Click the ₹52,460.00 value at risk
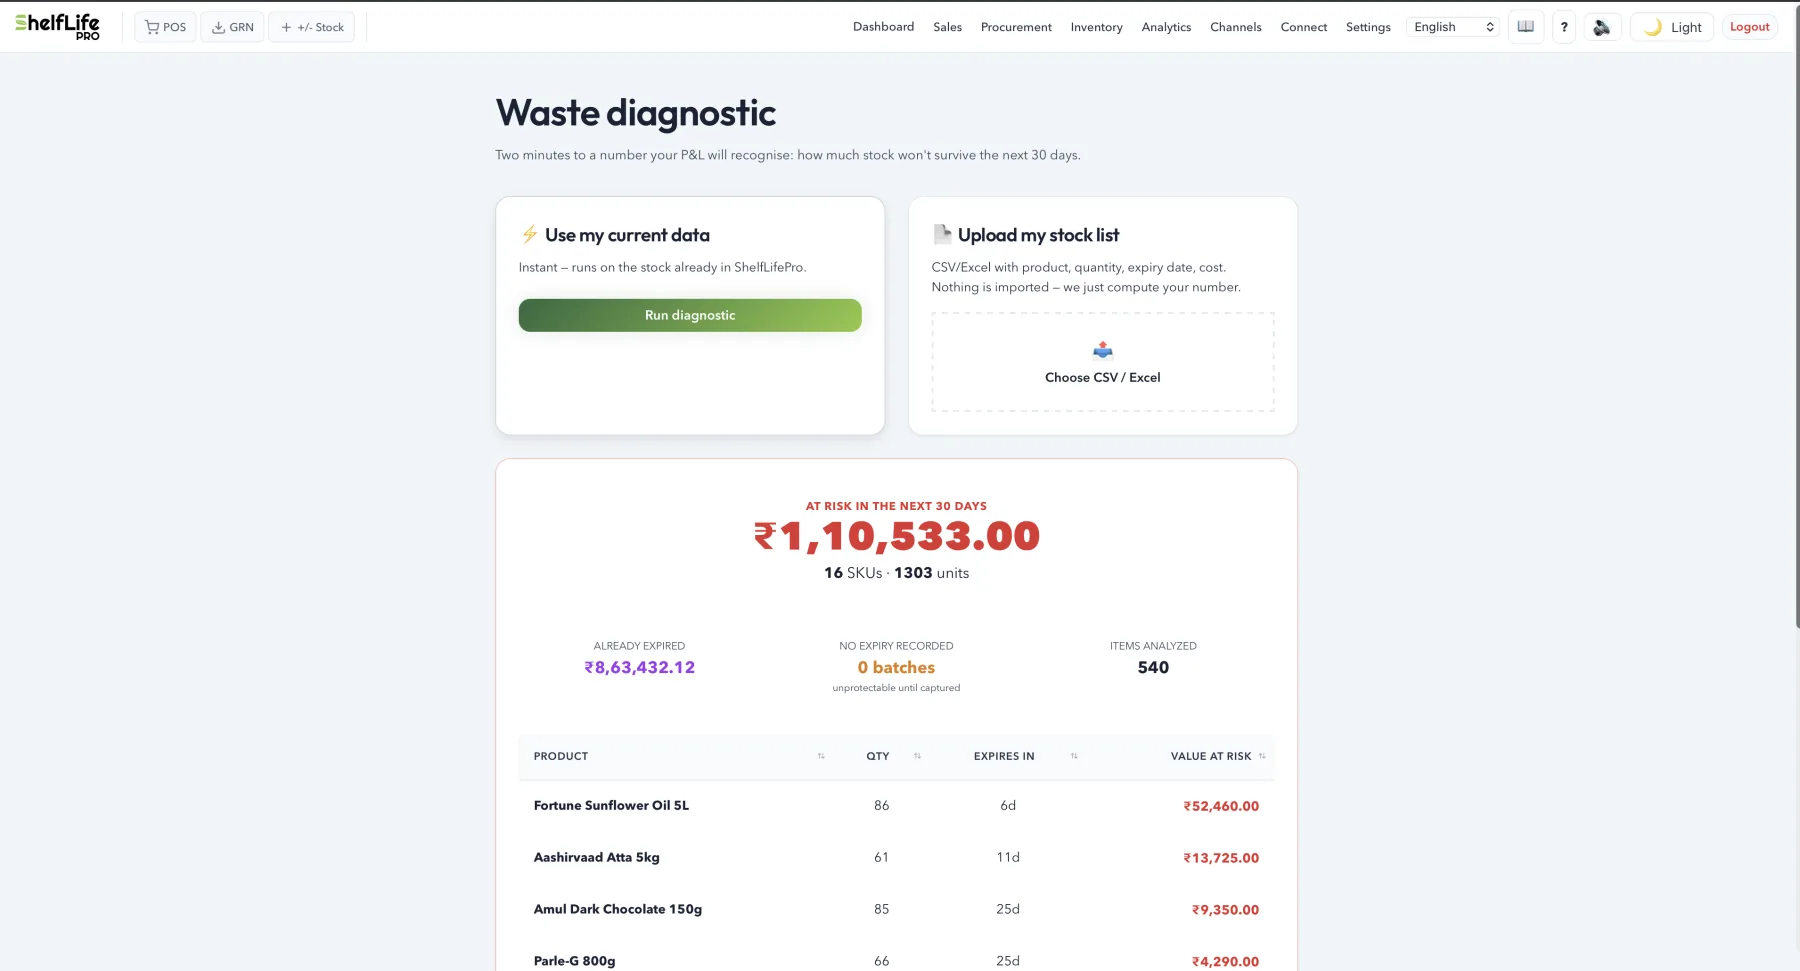The image size is (1800, 971). click(x=1221, y=806)
